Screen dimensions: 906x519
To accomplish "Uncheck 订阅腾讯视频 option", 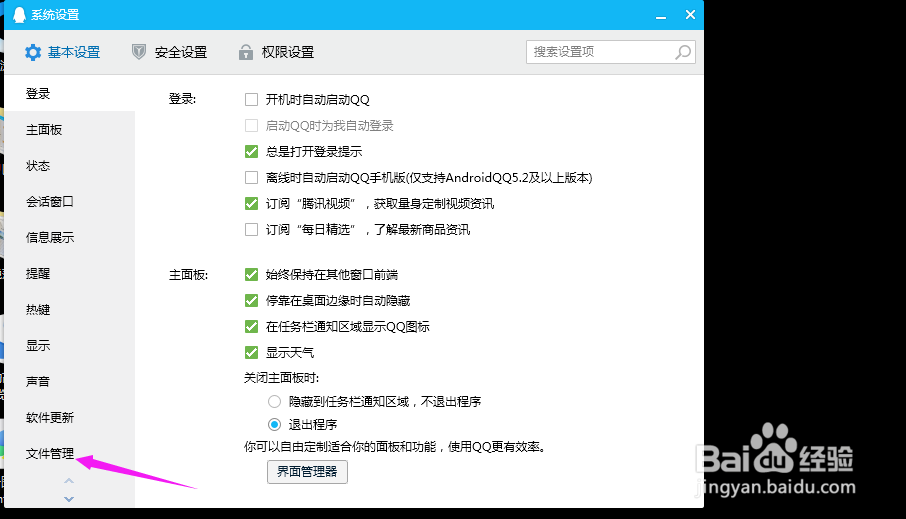I will click(251, 203).
